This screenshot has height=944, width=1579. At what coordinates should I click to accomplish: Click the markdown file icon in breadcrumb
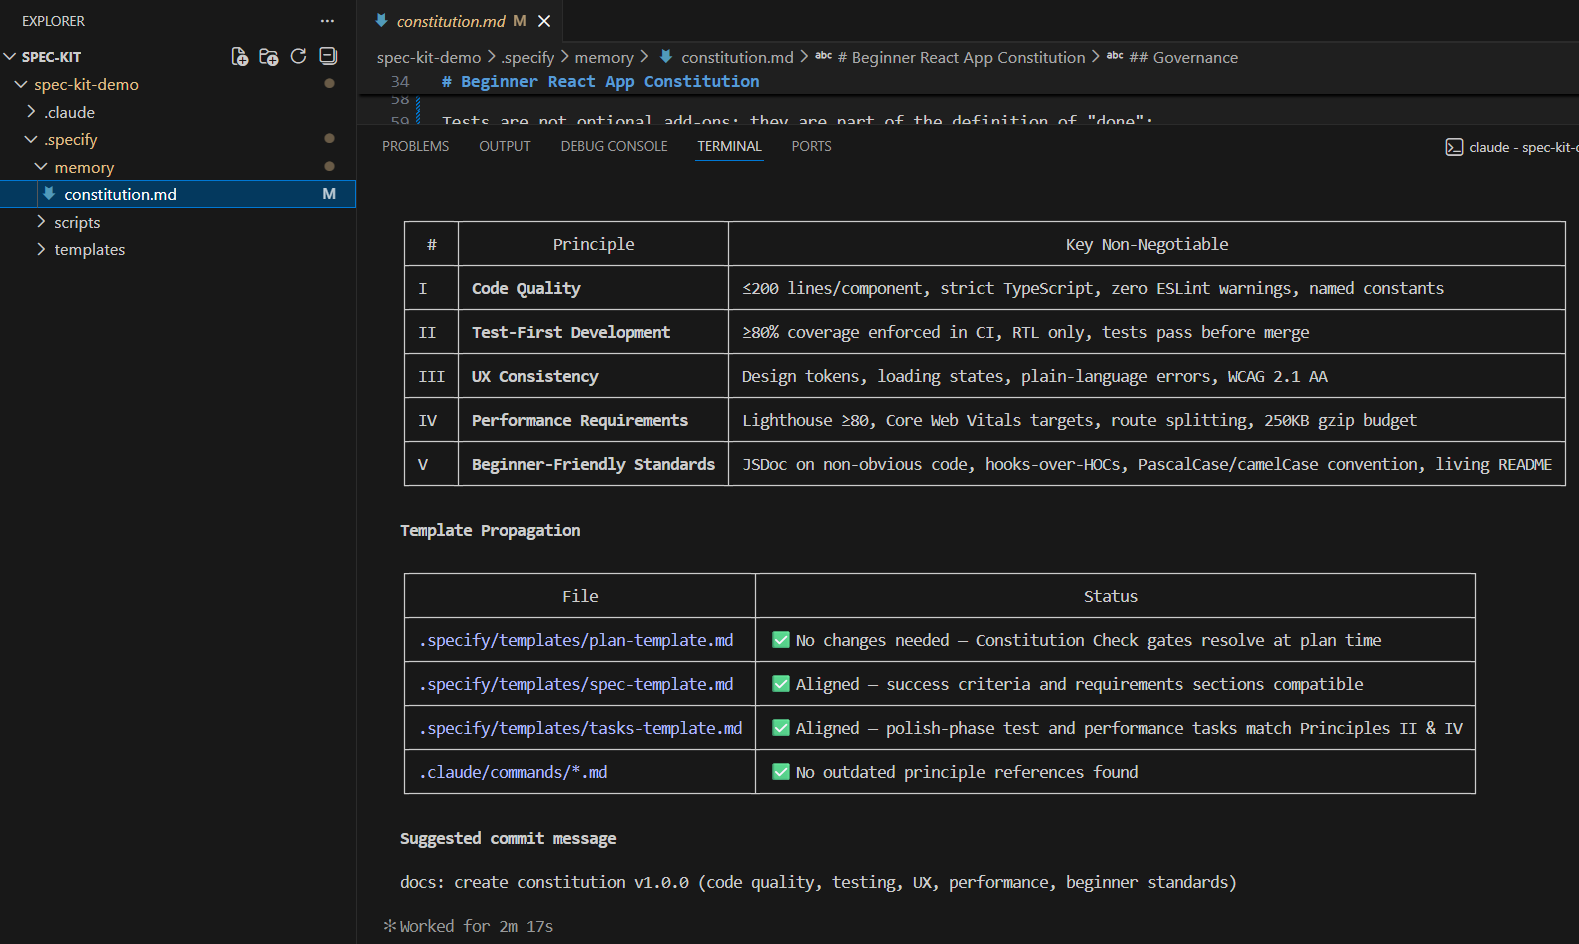(666, 57)
